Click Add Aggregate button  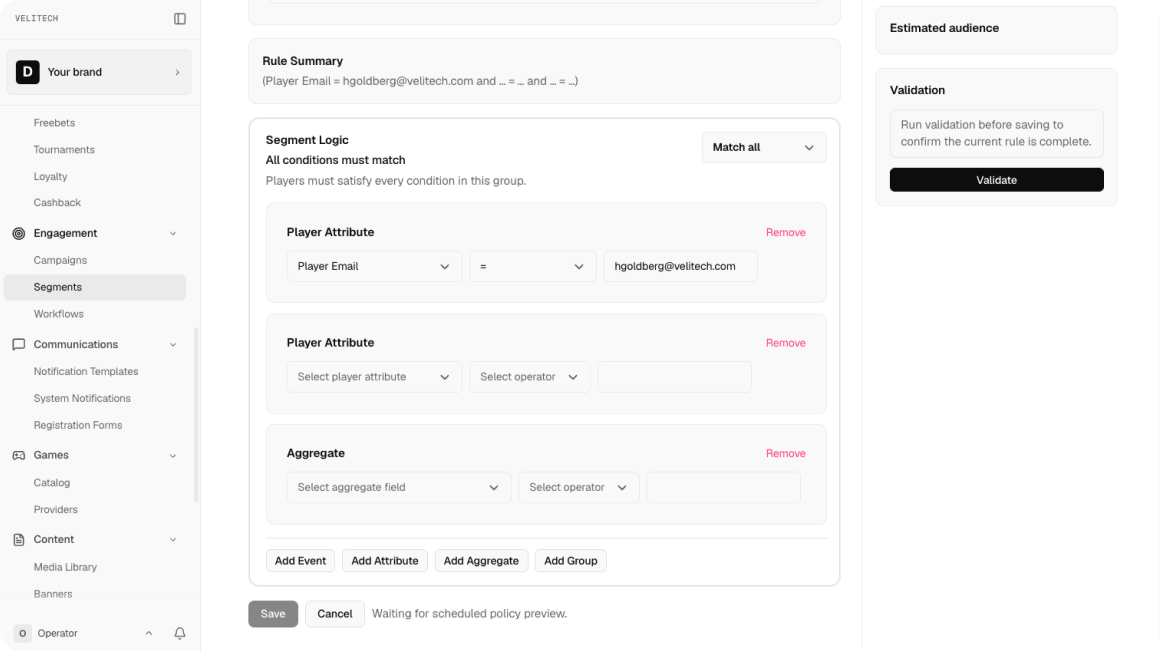click(x=482, y=561)
